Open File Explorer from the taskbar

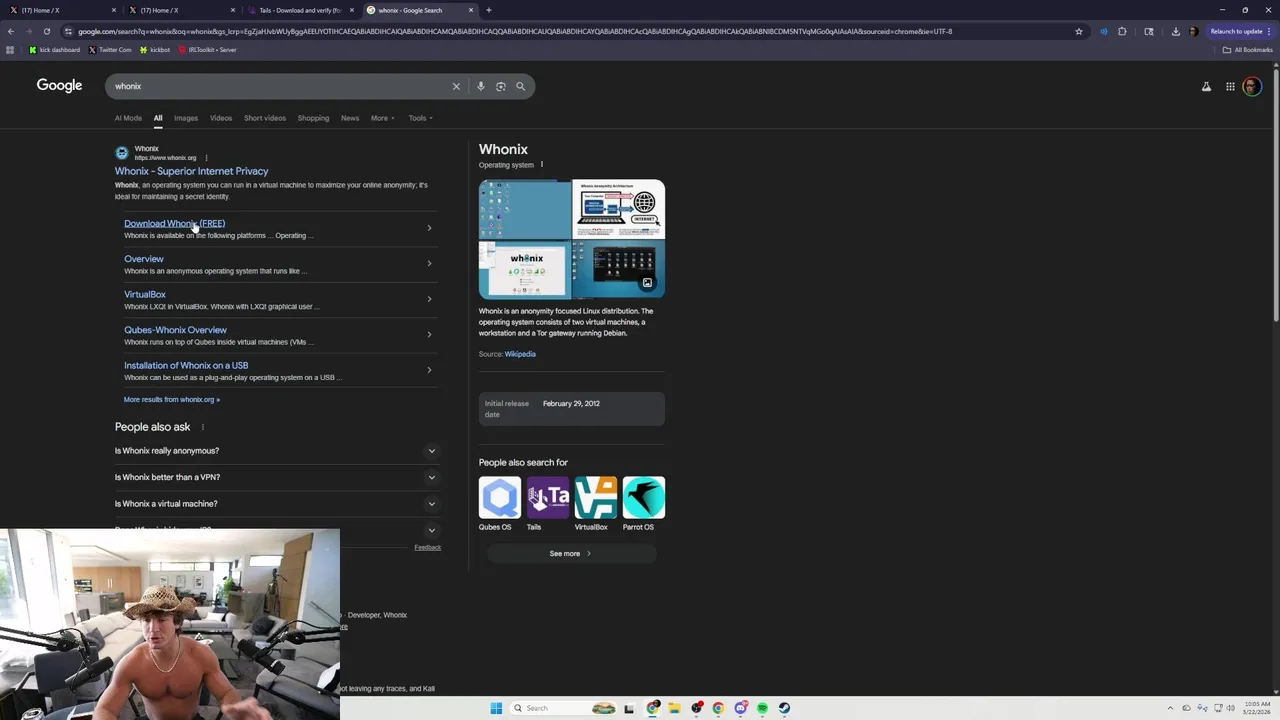click(x=674, y=708)
